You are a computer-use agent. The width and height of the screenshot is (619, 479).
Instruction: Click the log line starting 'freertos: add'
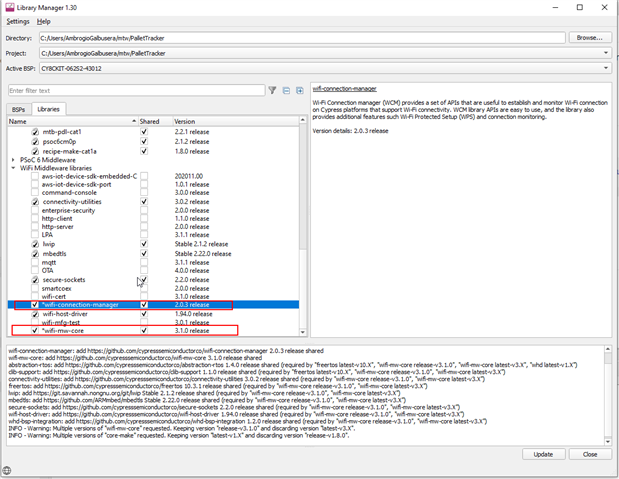tap(218, 386)
